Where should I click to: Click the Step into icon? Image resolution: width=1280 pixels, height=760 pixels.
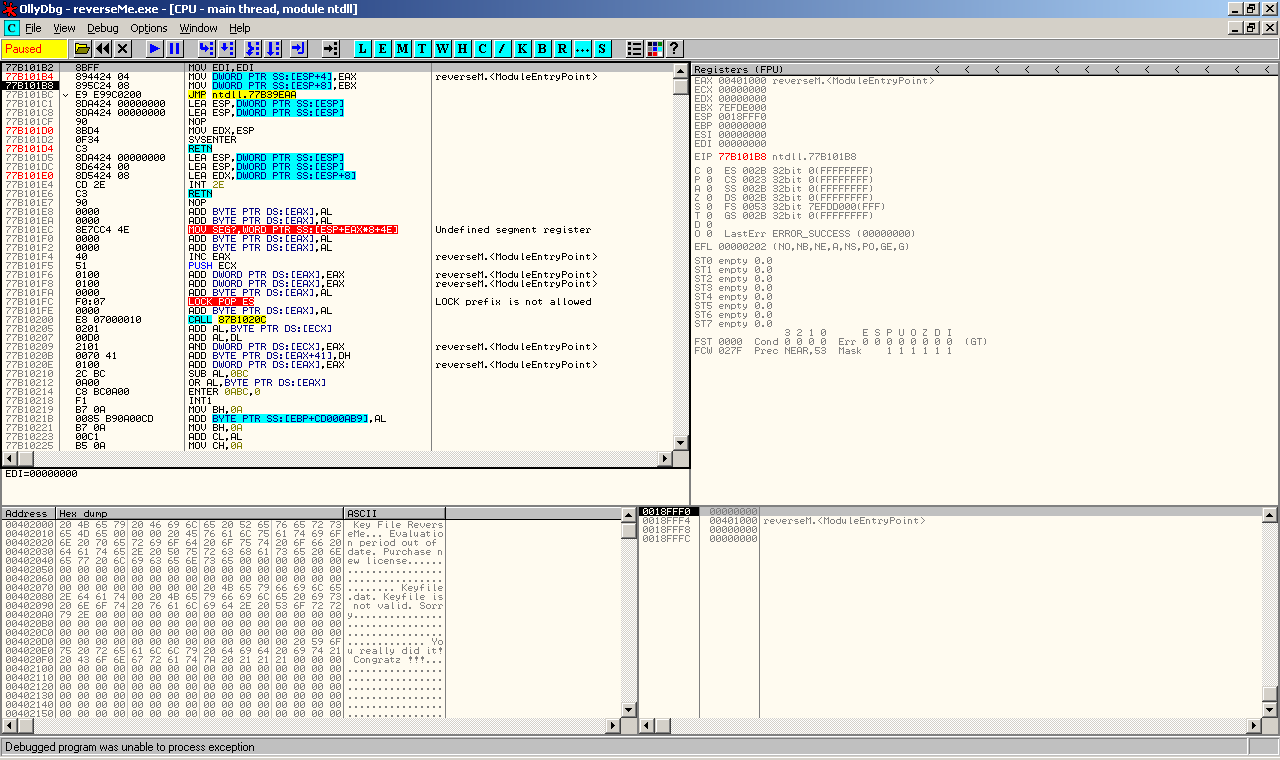pyautogui.click(x=206, y=48)
